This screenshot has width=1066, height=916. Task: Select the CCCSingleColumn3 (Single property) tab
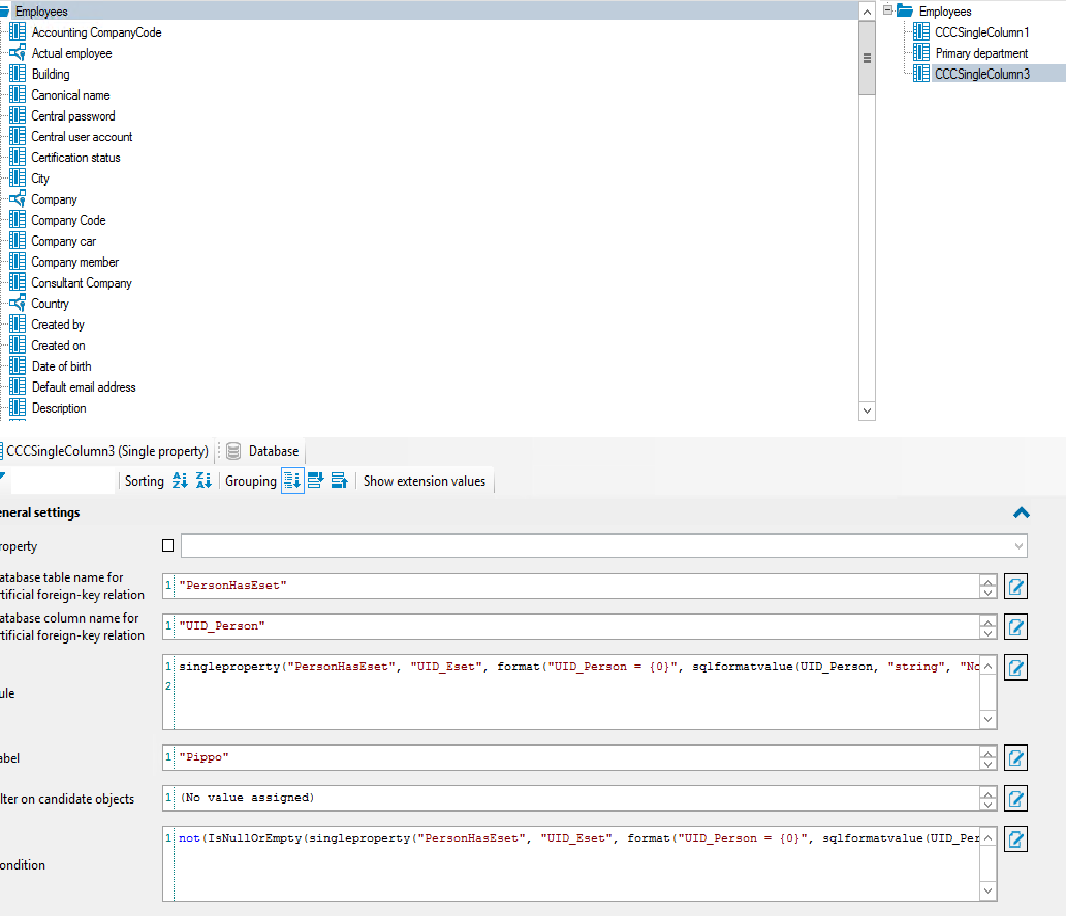pos(105,451)
